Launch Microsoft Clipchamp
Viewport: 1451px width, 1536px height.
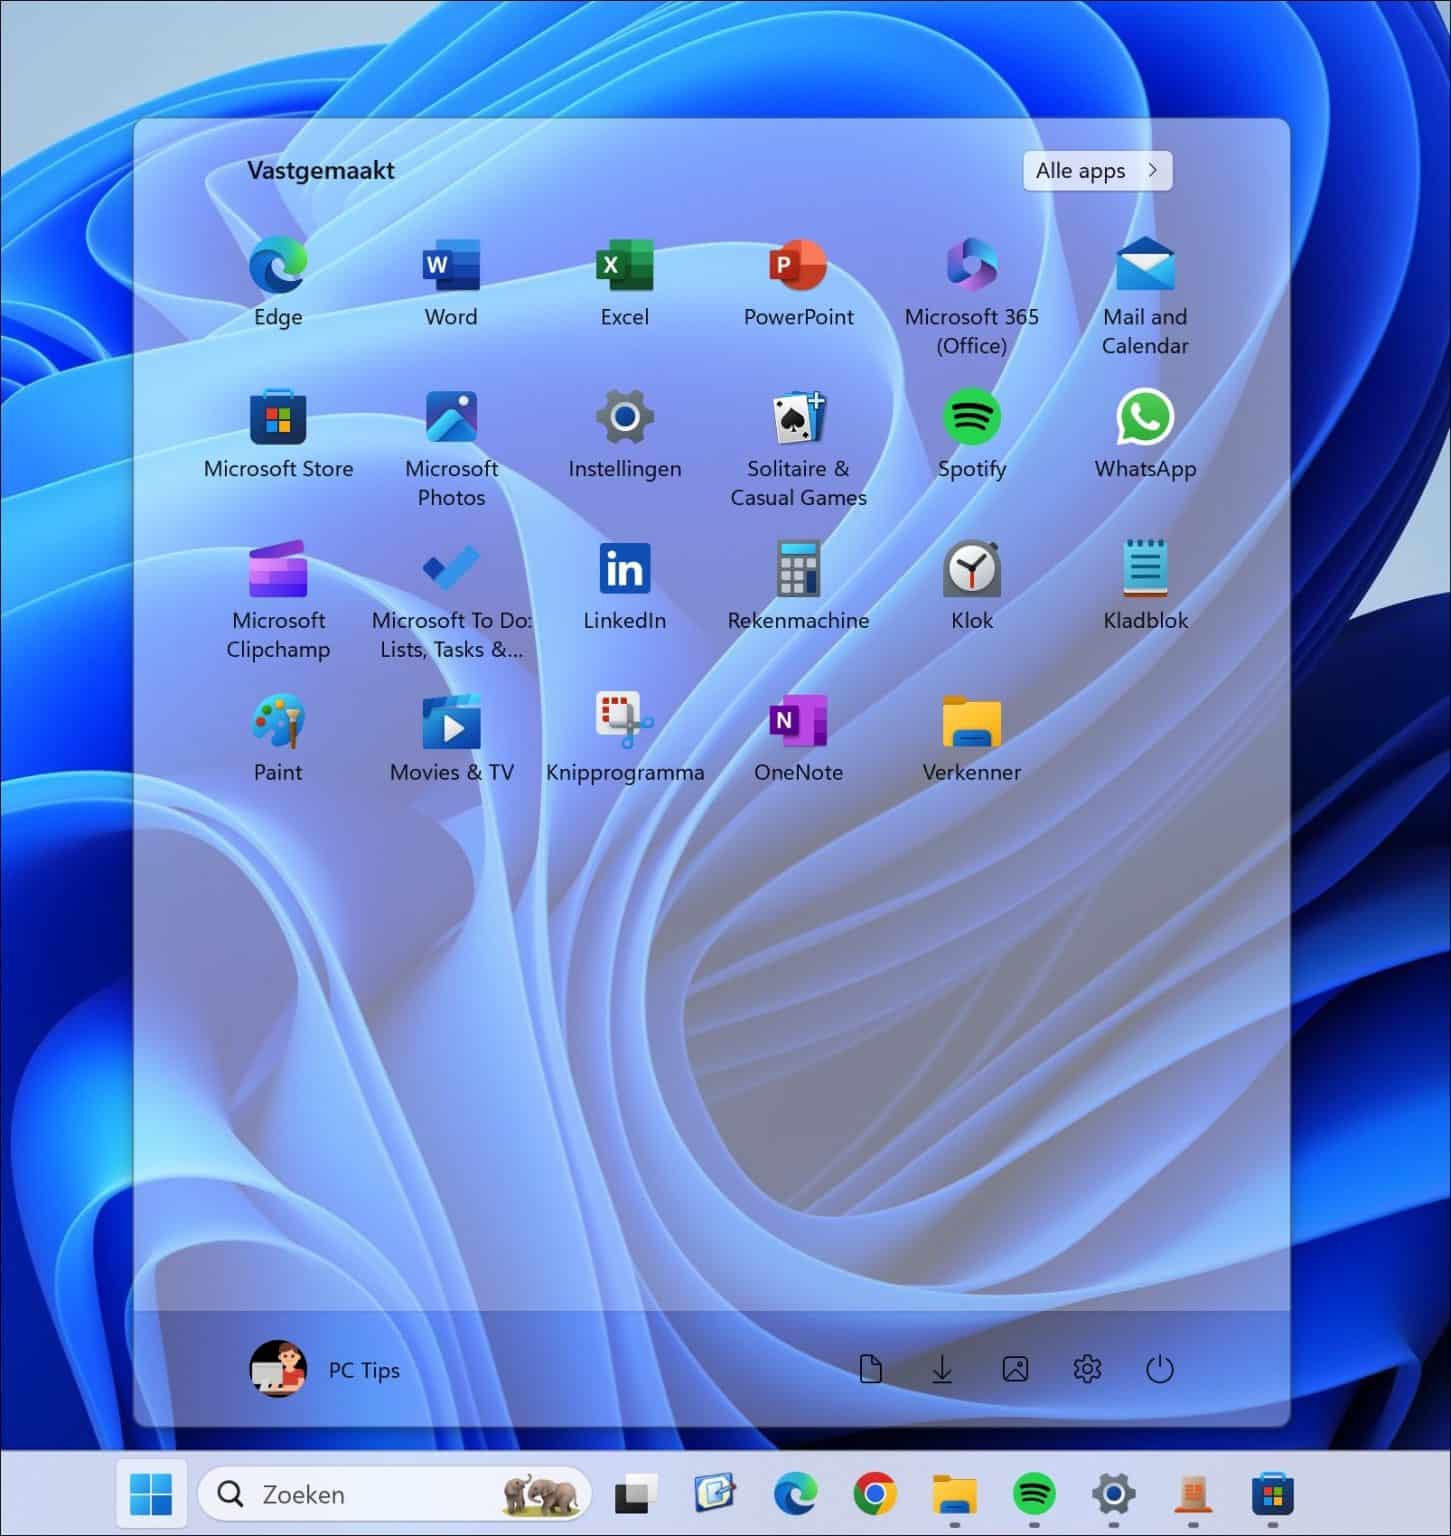[x=278, y=570]
